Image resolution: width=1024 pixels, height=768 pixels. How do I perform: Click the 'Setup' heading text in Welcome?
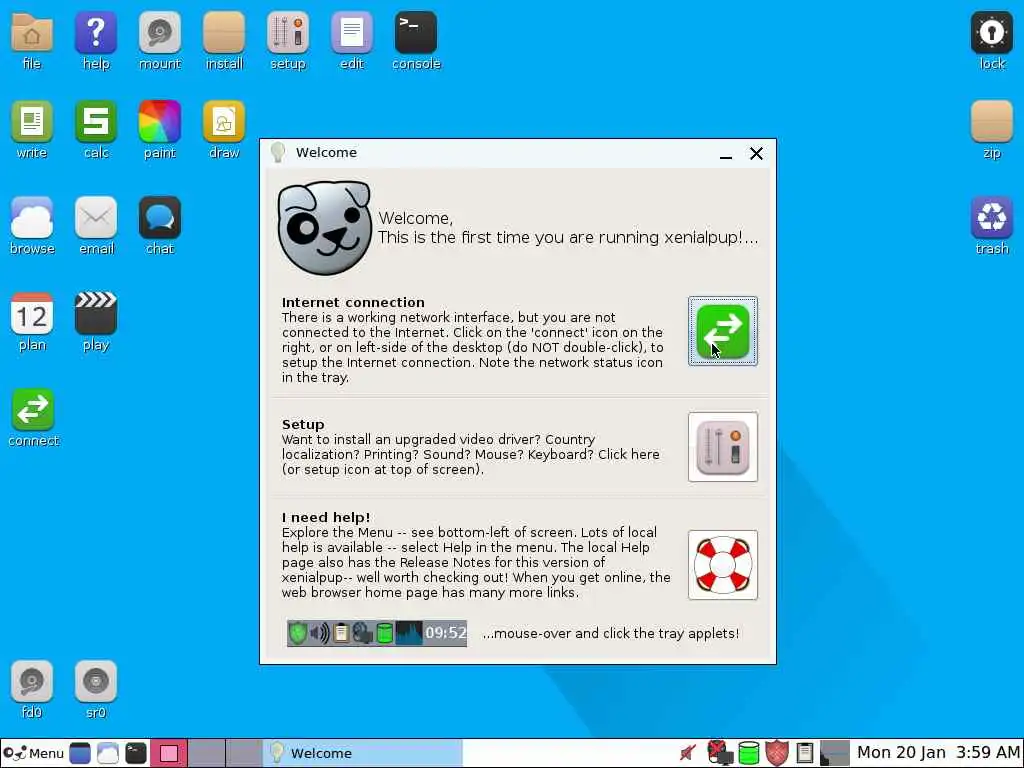[303, 424]
